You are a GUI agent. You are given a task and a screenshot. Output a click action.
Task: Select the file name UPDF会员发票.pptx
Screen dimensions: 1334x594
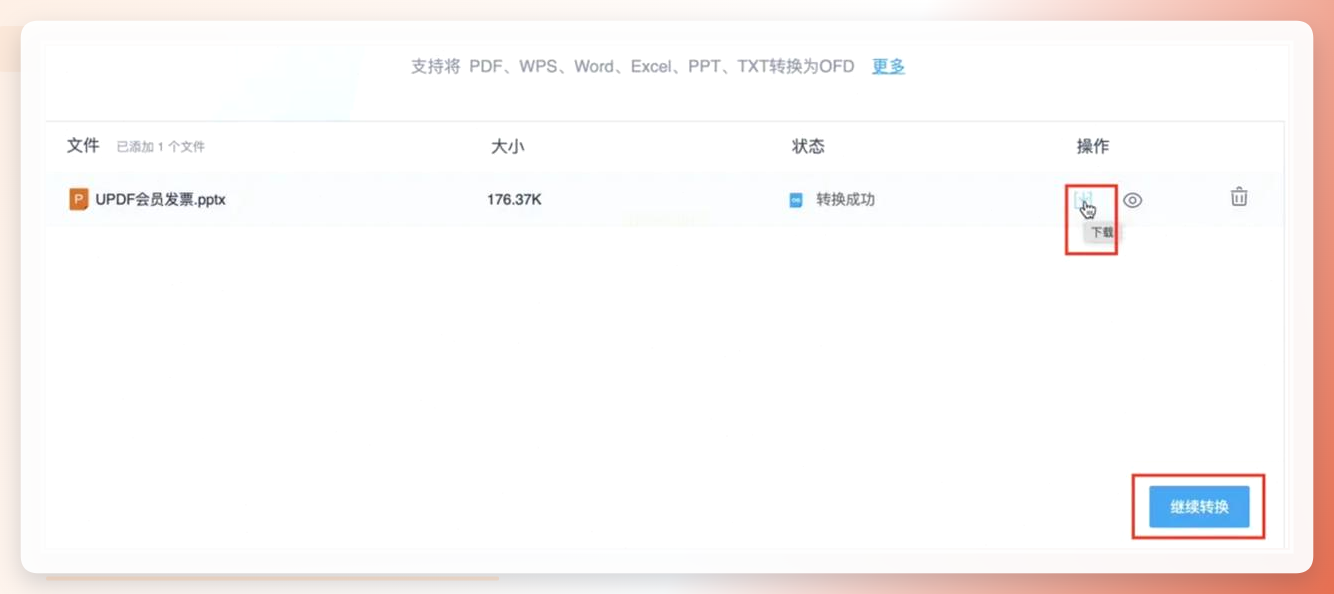160,200
